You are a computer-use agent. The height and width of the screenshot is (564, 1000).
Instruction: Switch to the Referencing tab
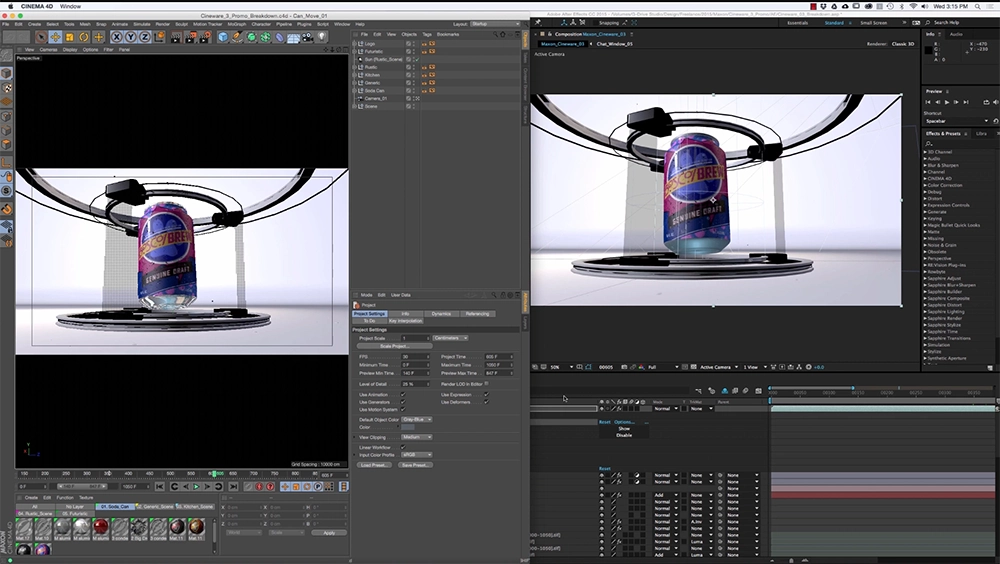click(x=477, y=314)
